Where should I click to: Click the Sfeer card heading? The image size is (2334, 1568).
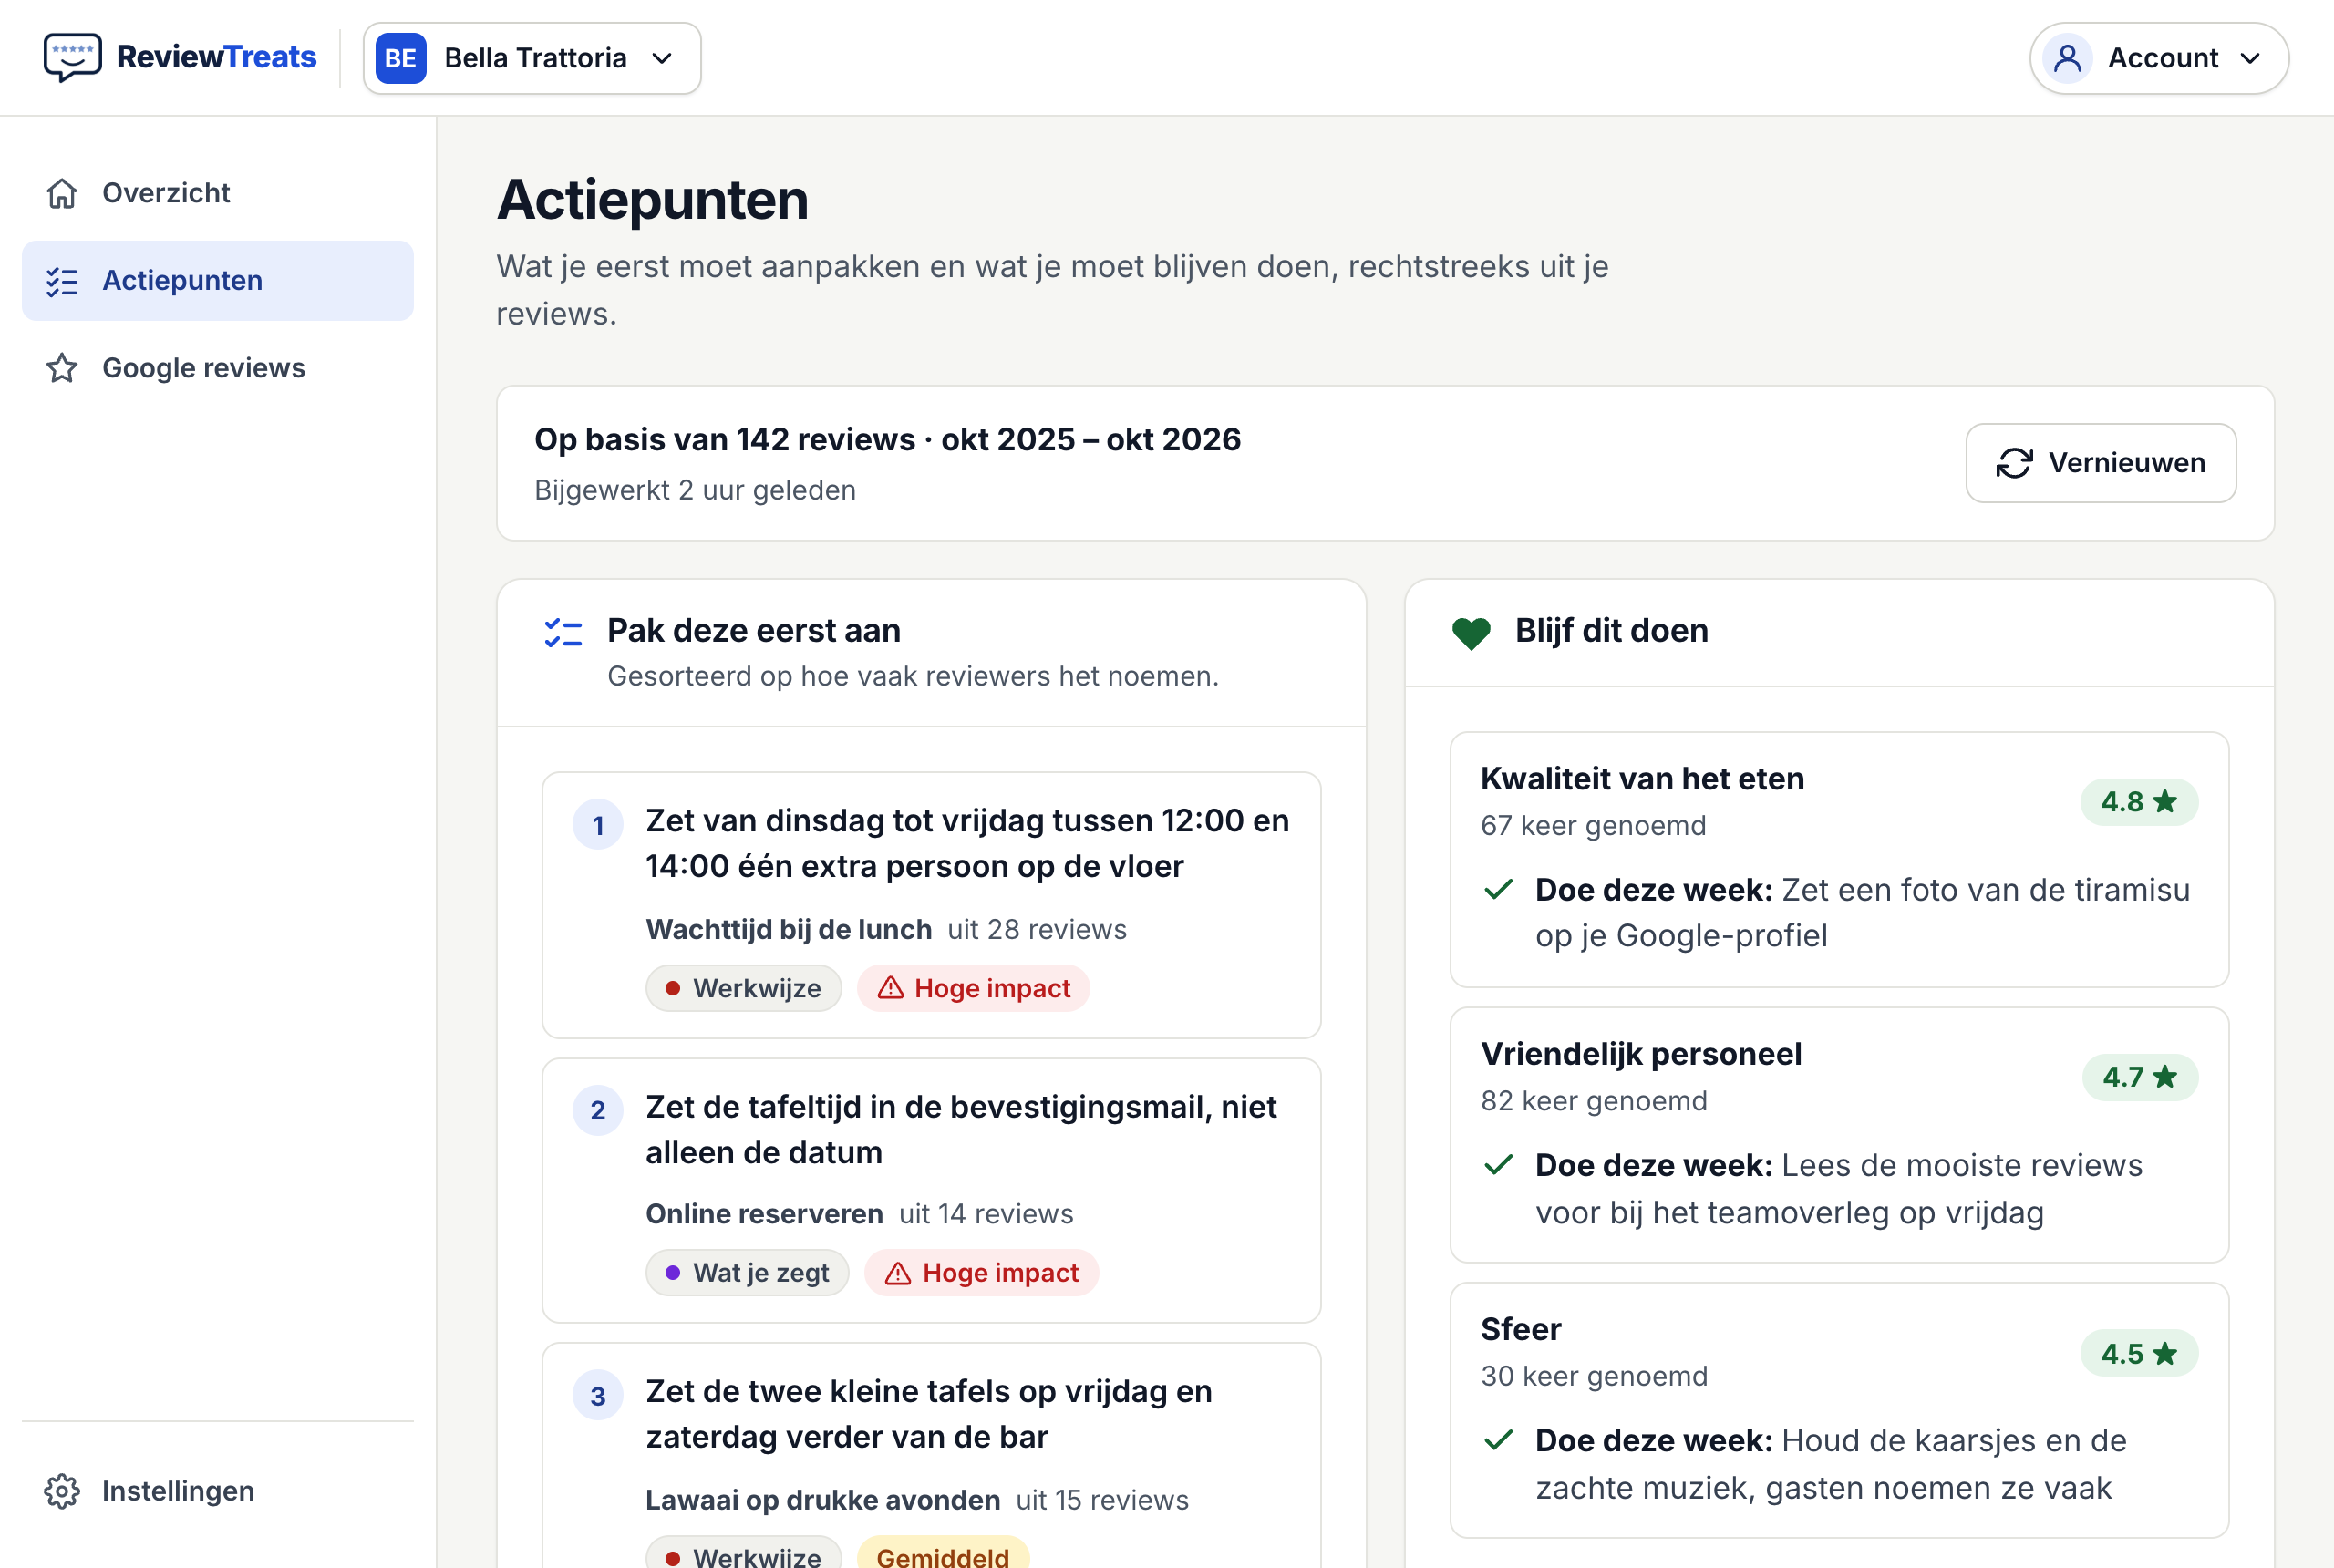[1521, 1329]
